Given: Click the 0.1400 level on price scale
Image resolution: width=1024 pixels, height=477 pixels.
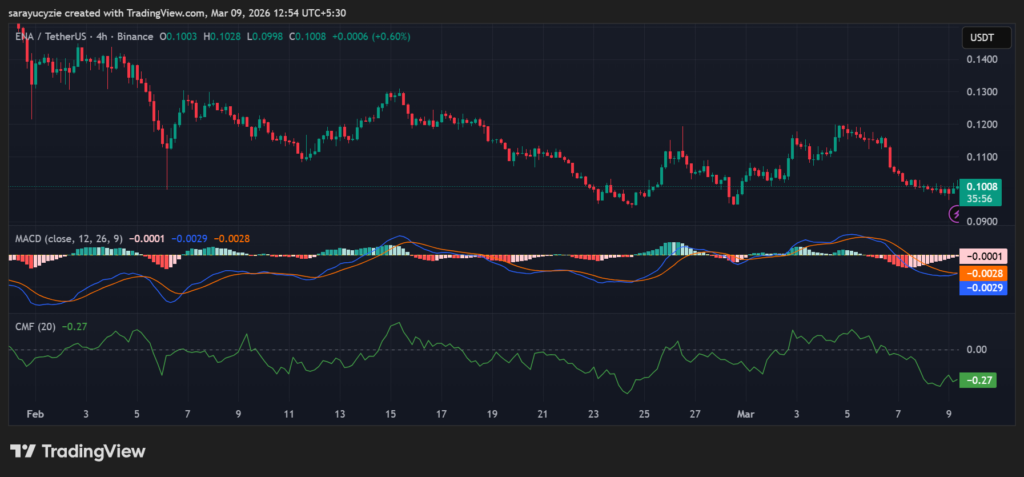Looking at the screenshot, I should (980, 60).
